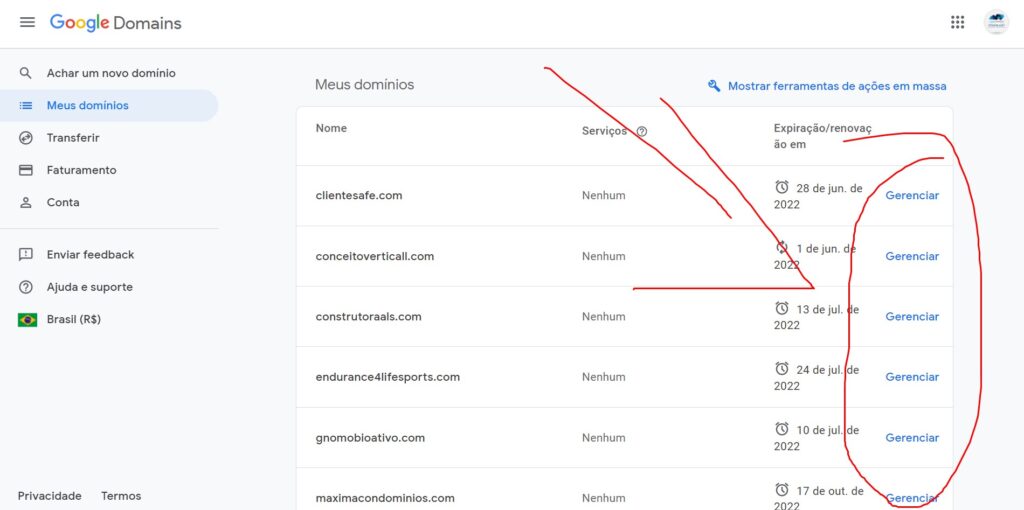This screenshot has height=510, width=1024.
Task: Select domain clientesafe.com
Action: [359, 195]
